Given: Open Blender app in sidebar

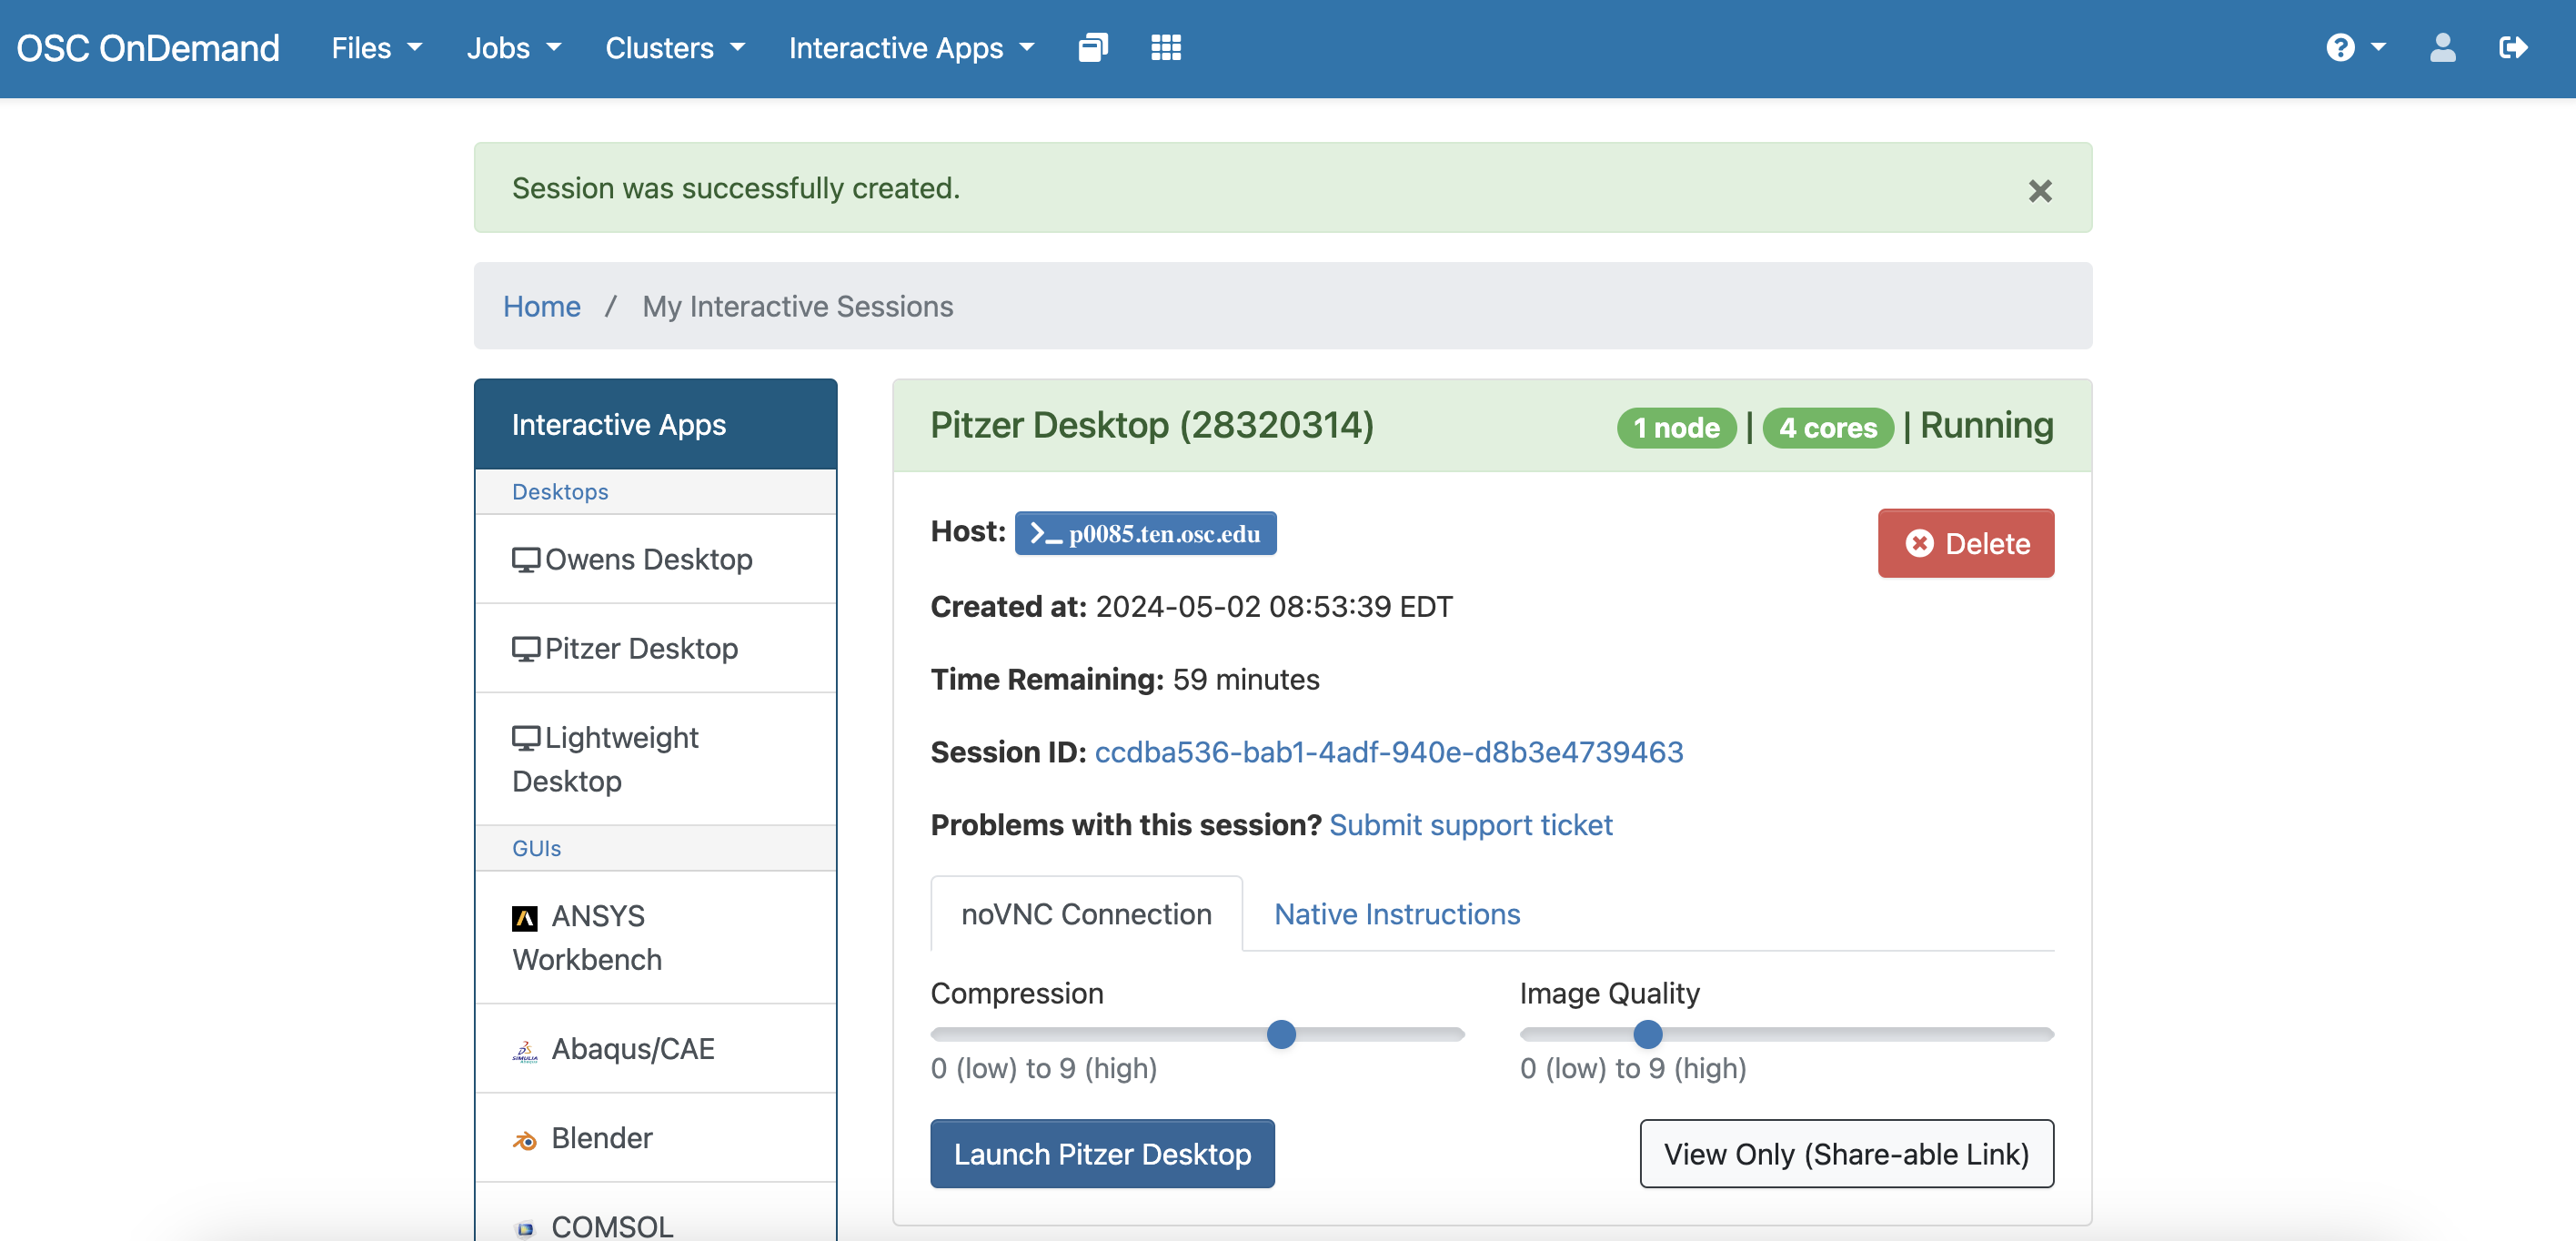Looking at the screenshot, I should [x=655, y=1138].
